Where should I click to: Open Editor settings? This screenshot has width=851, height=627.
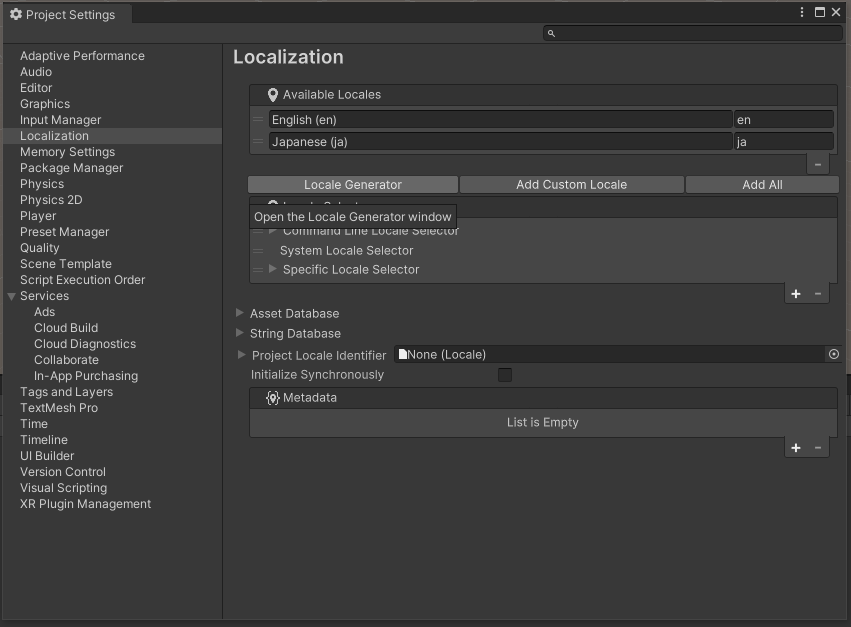click(36, 88)
